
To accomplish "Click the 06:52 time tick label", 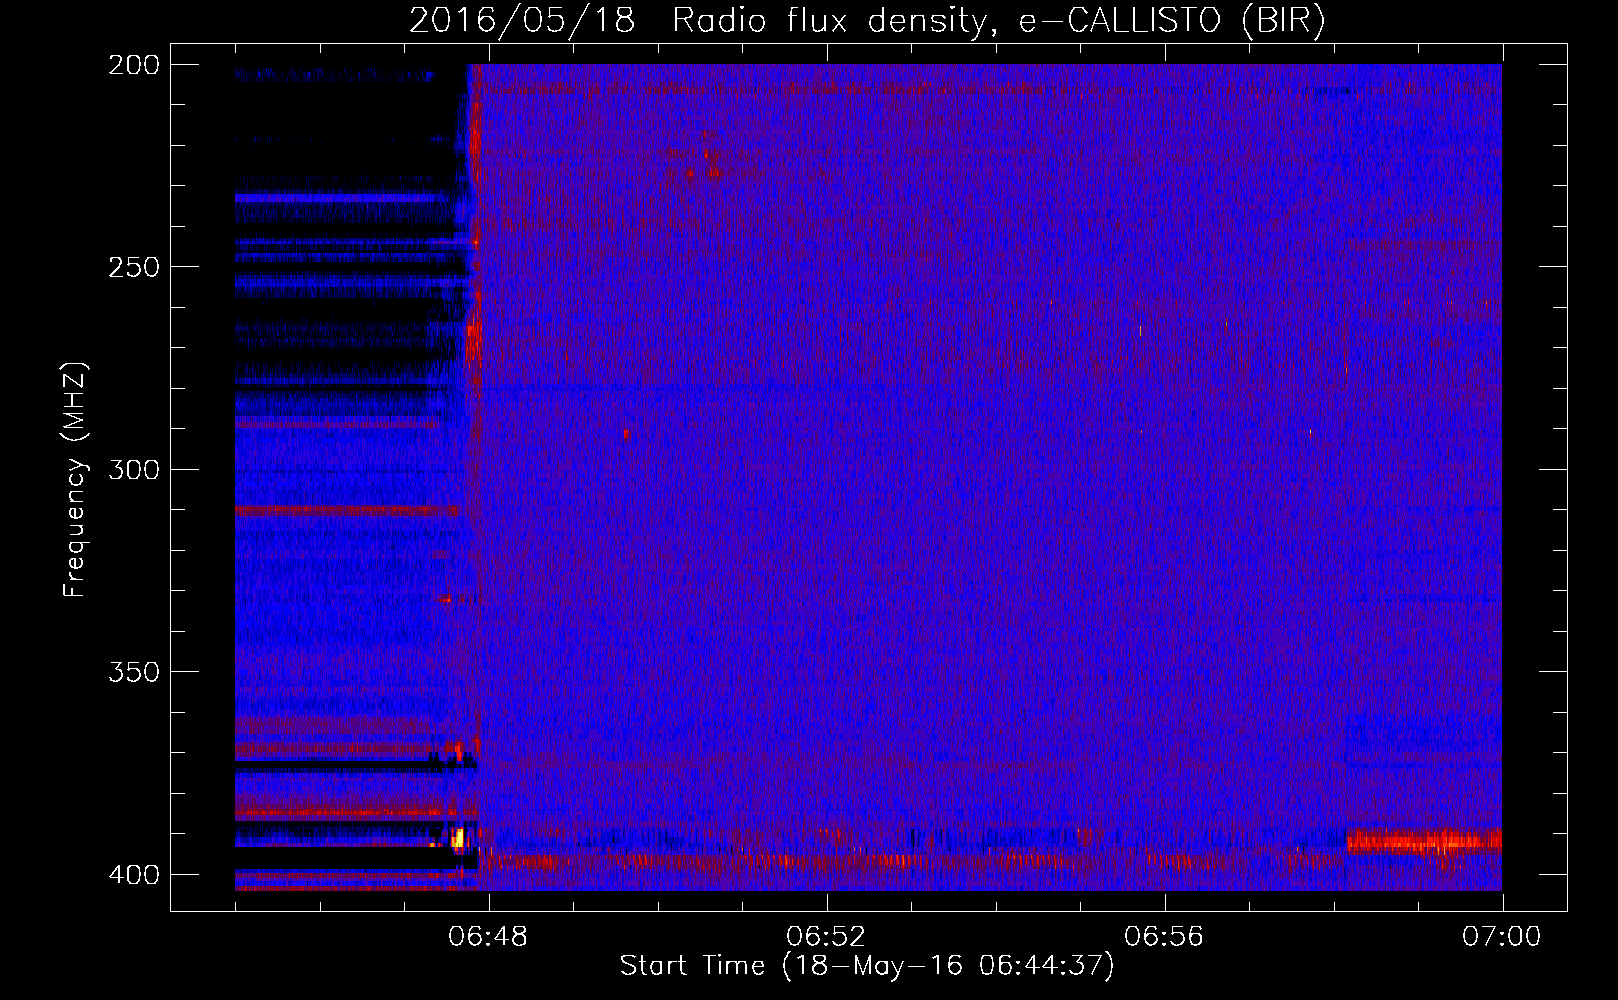I will point(826,937).
